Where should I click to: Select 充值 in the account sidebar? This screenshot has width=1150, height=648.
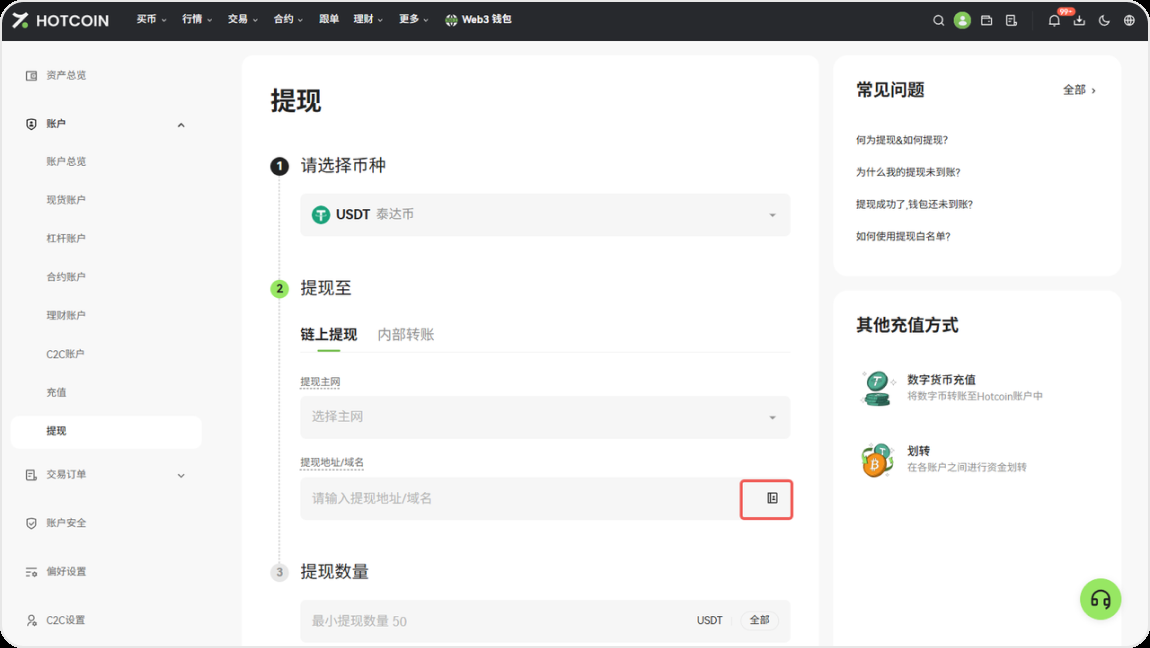56,393
